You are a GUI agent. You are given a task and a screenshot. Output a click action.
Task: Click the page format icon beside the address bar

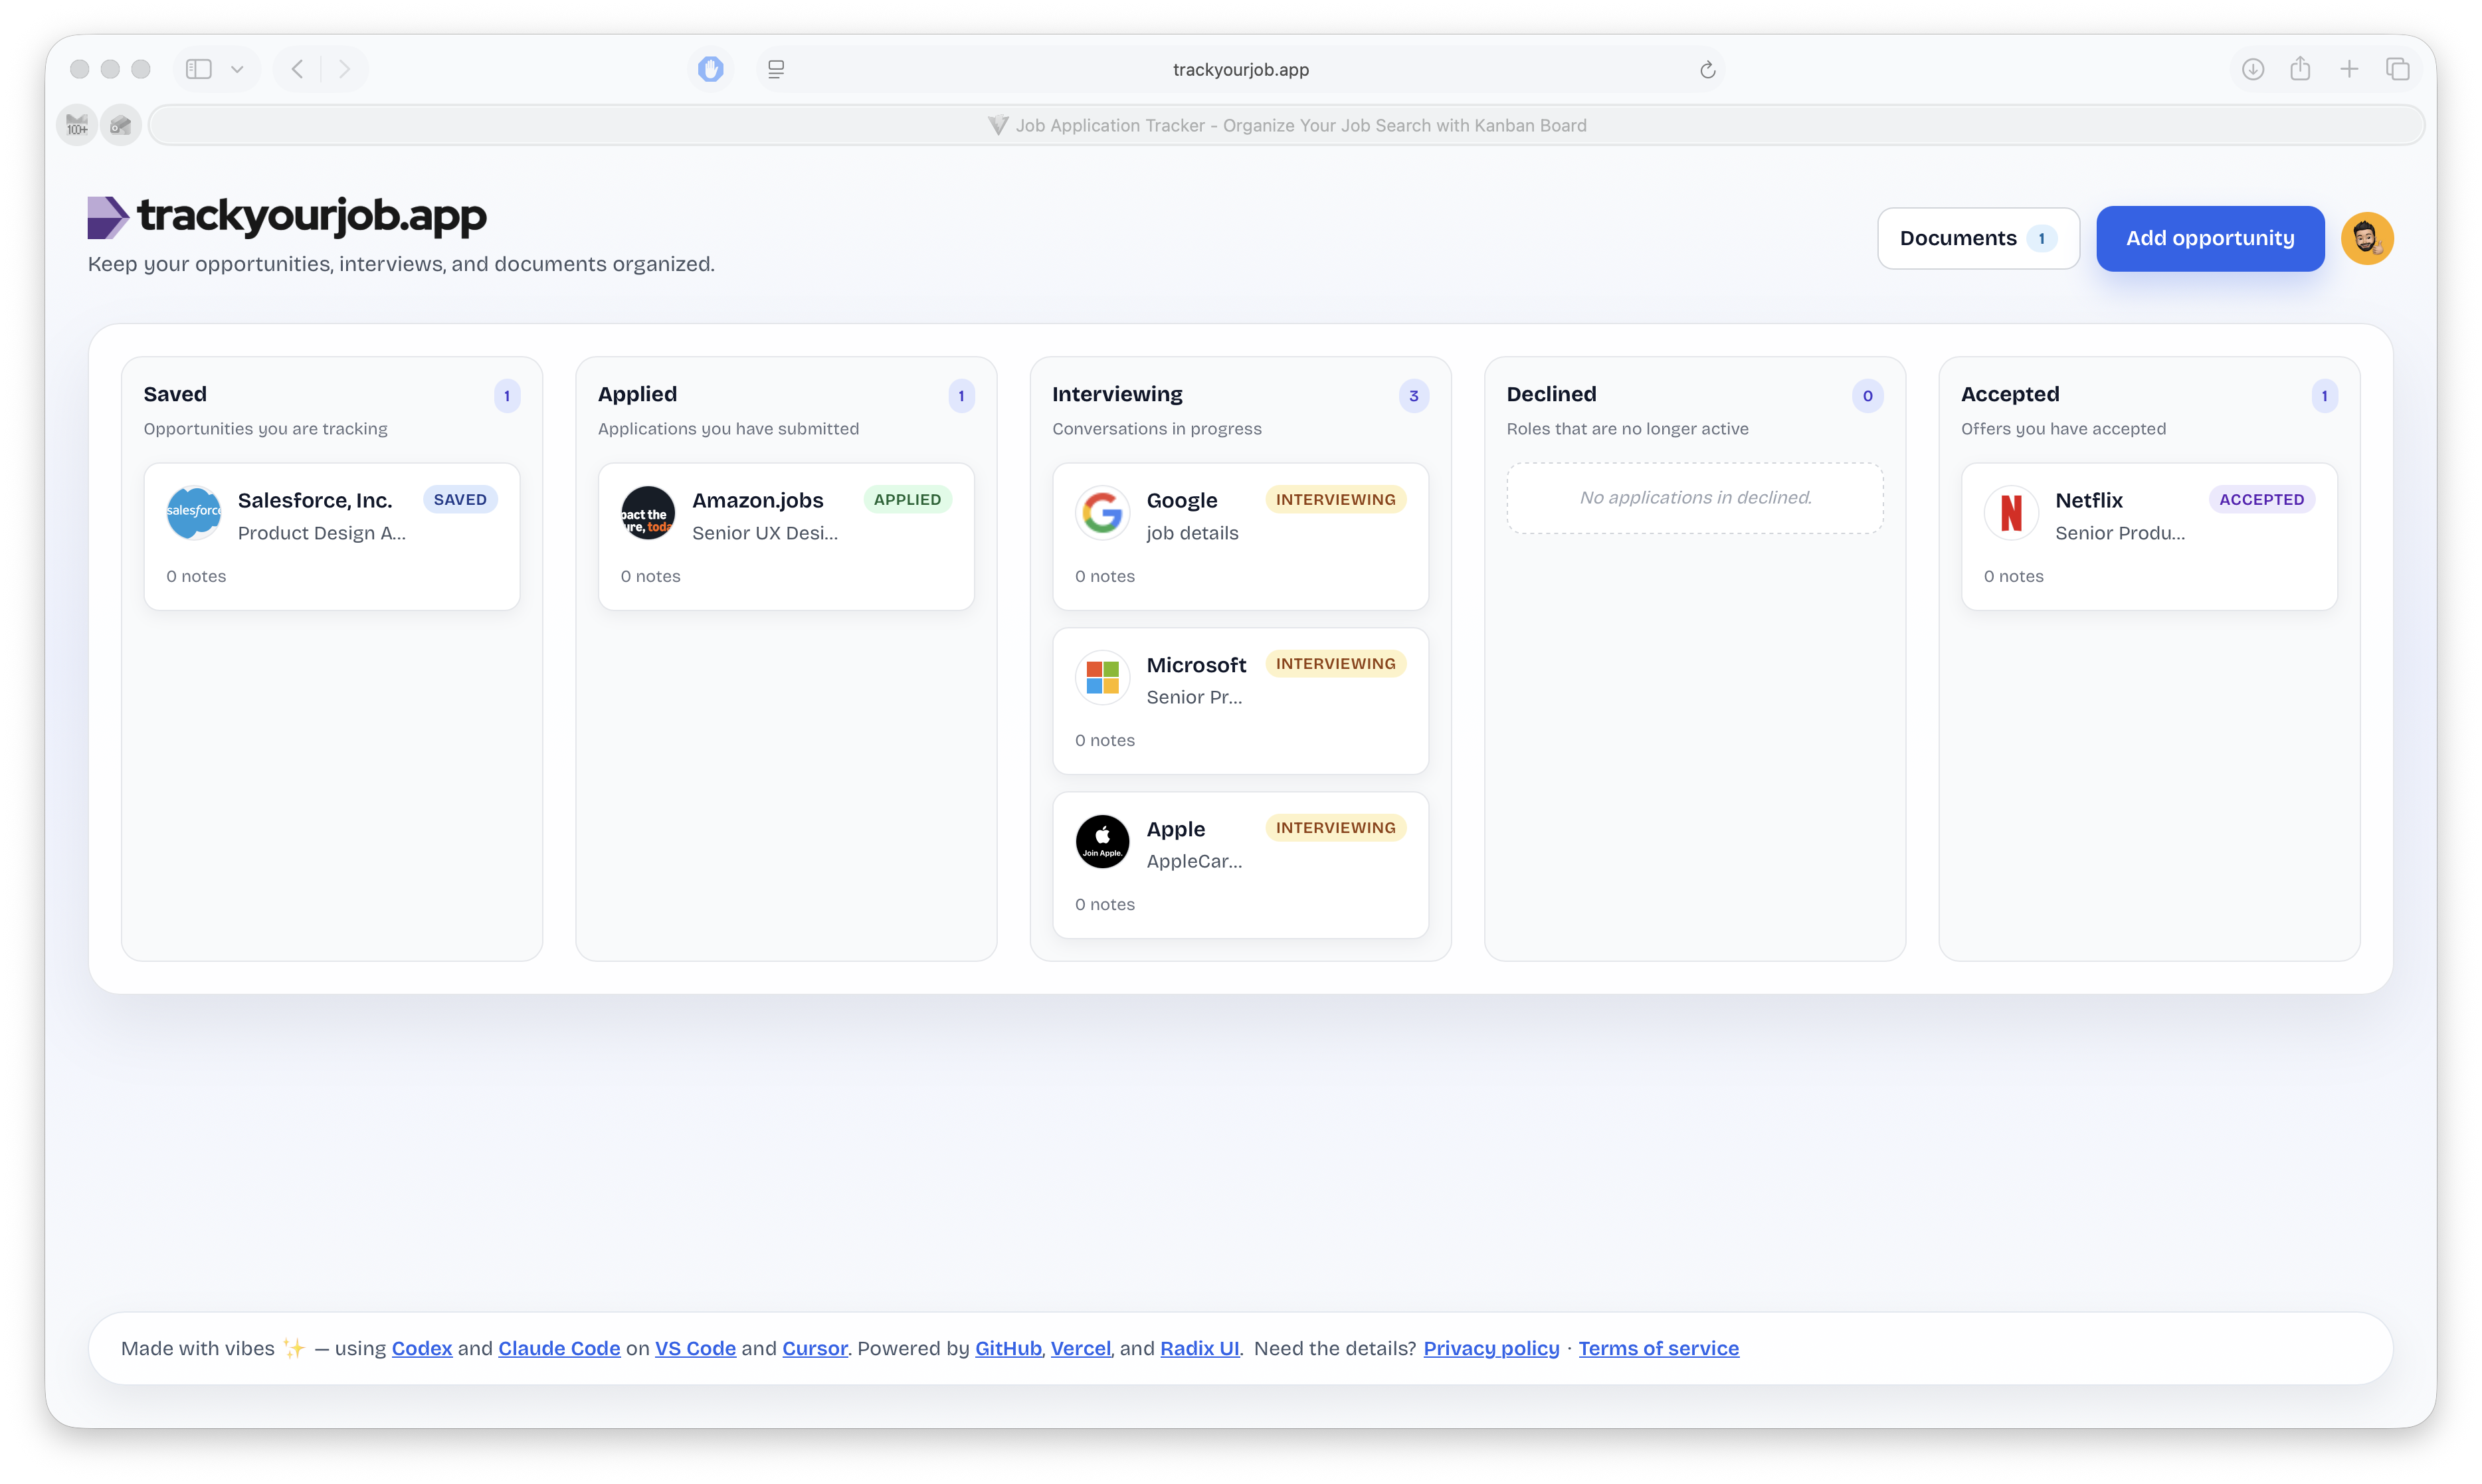coord(775,68)
